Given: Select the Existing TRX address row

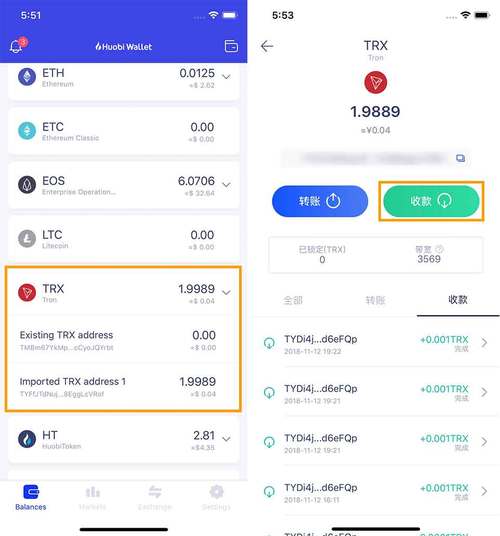Looking at the screenshot, I should 123,340.
